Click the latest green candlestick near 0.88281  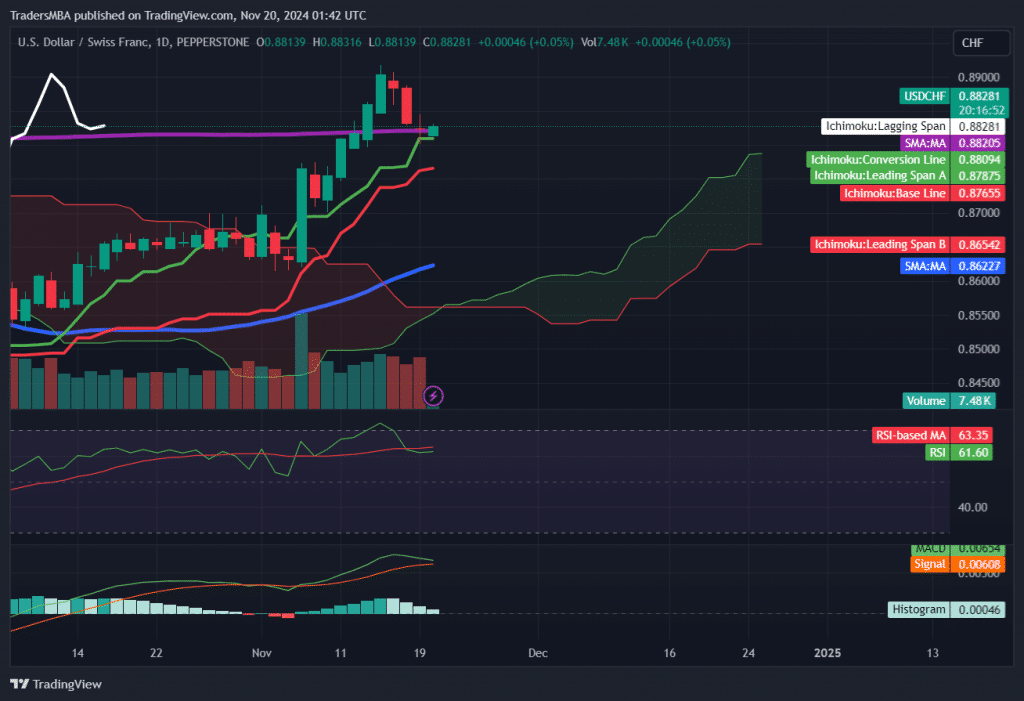click(x=433, y=130)
